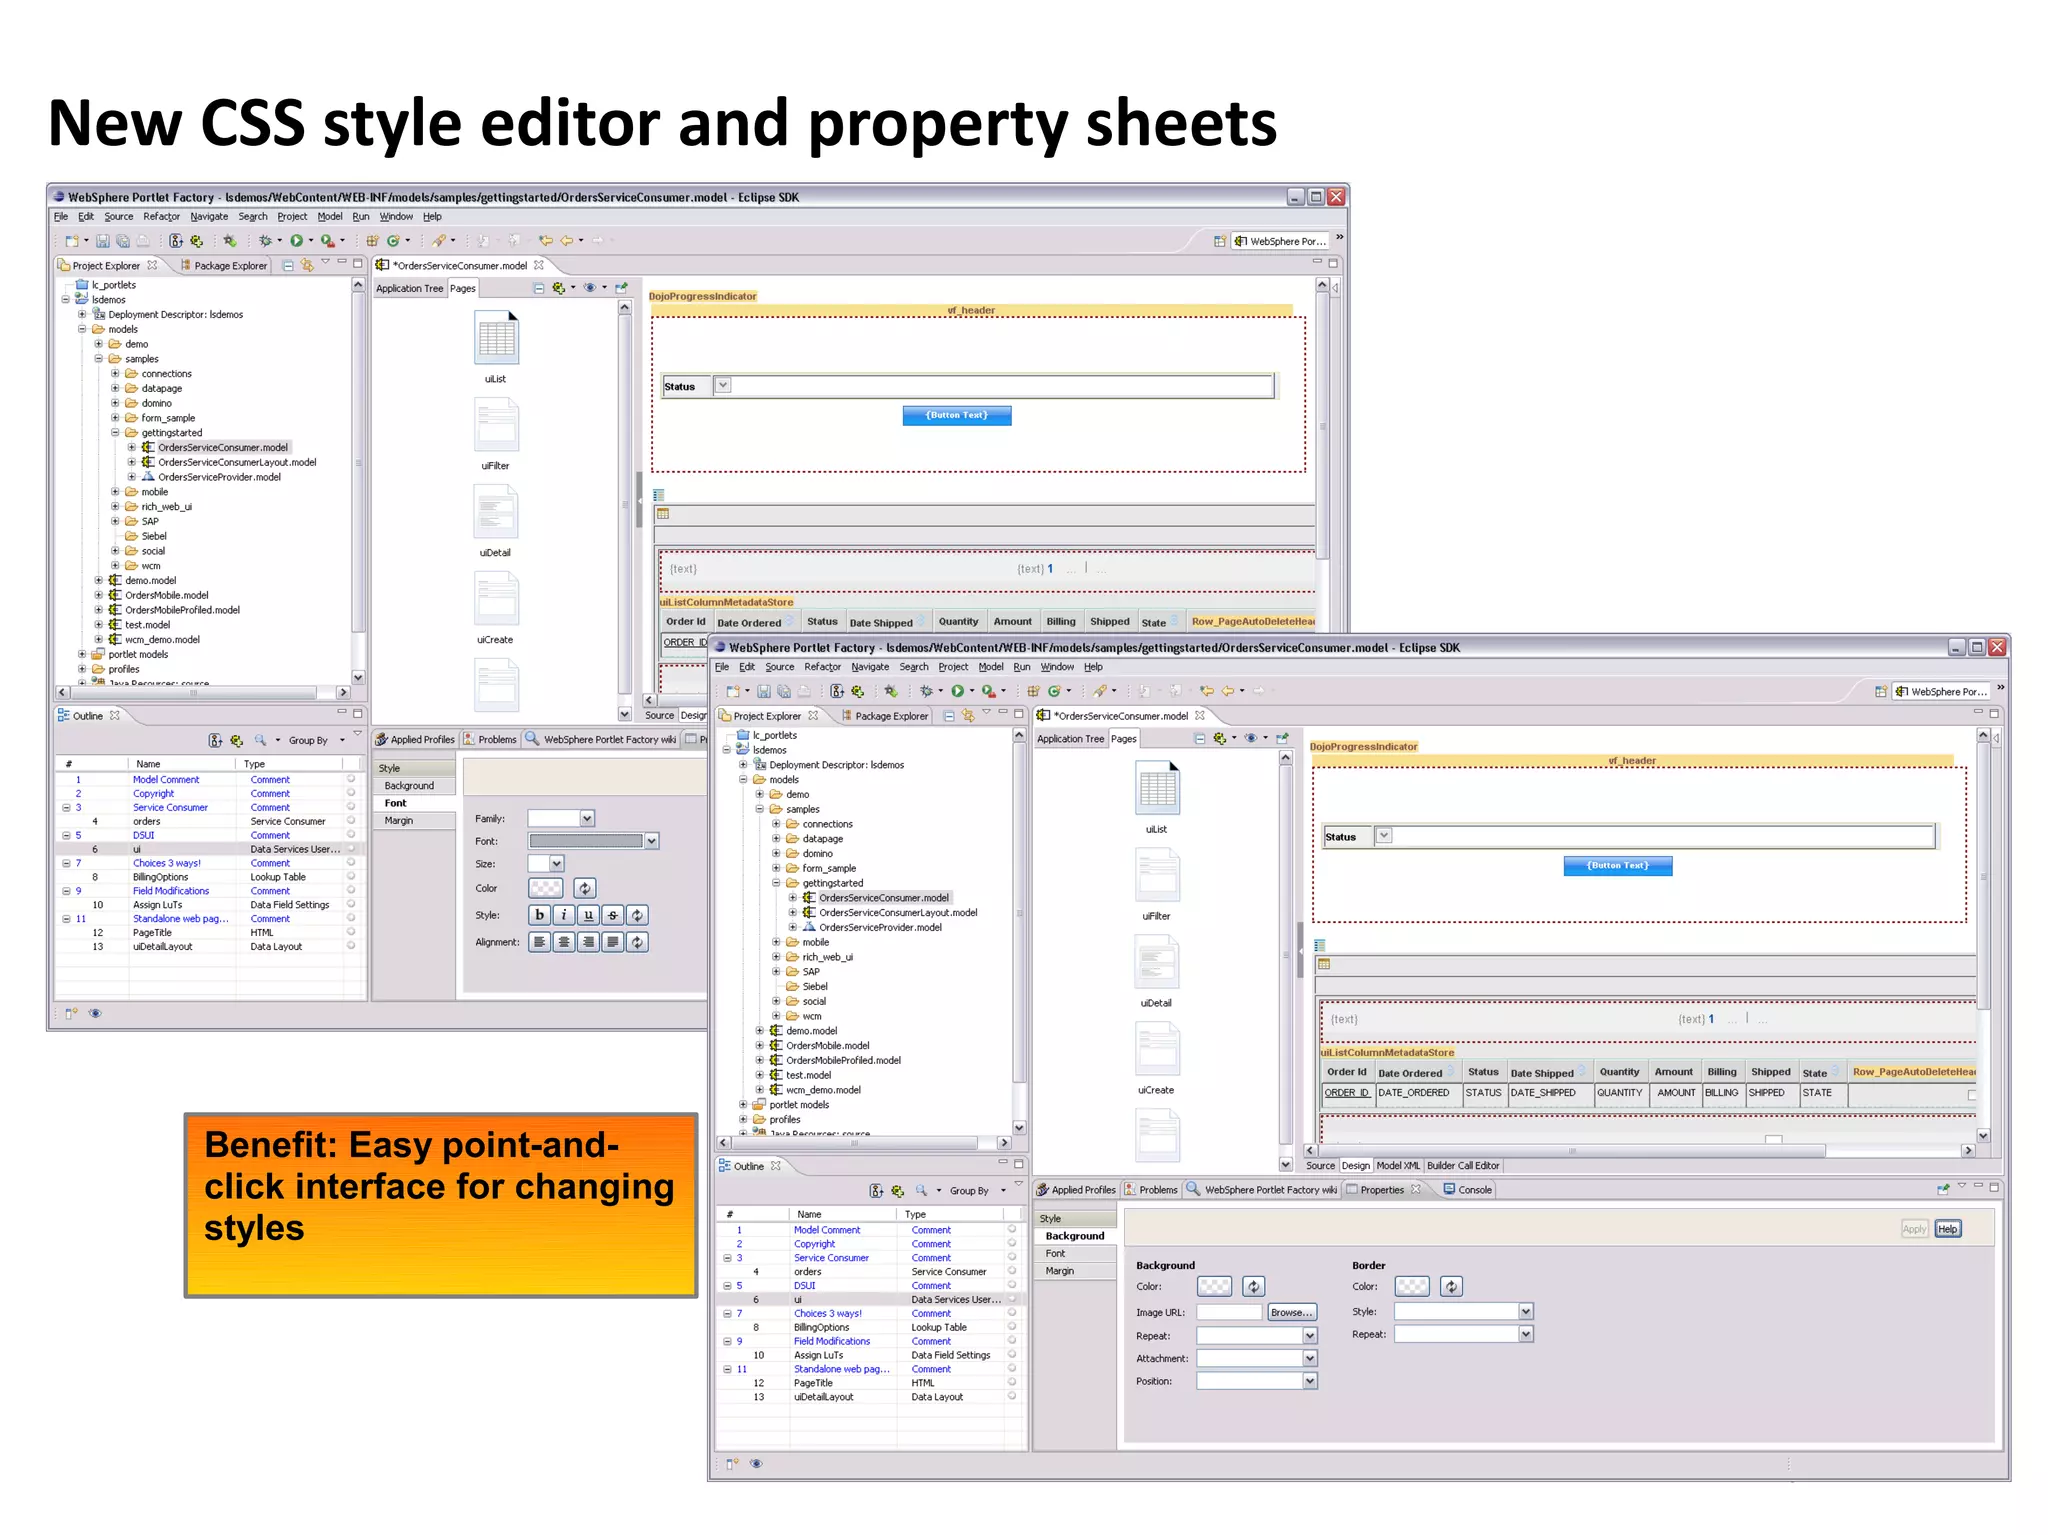
Task: Click the Browse... button for Image URL
Action: click(1292, 1313)
